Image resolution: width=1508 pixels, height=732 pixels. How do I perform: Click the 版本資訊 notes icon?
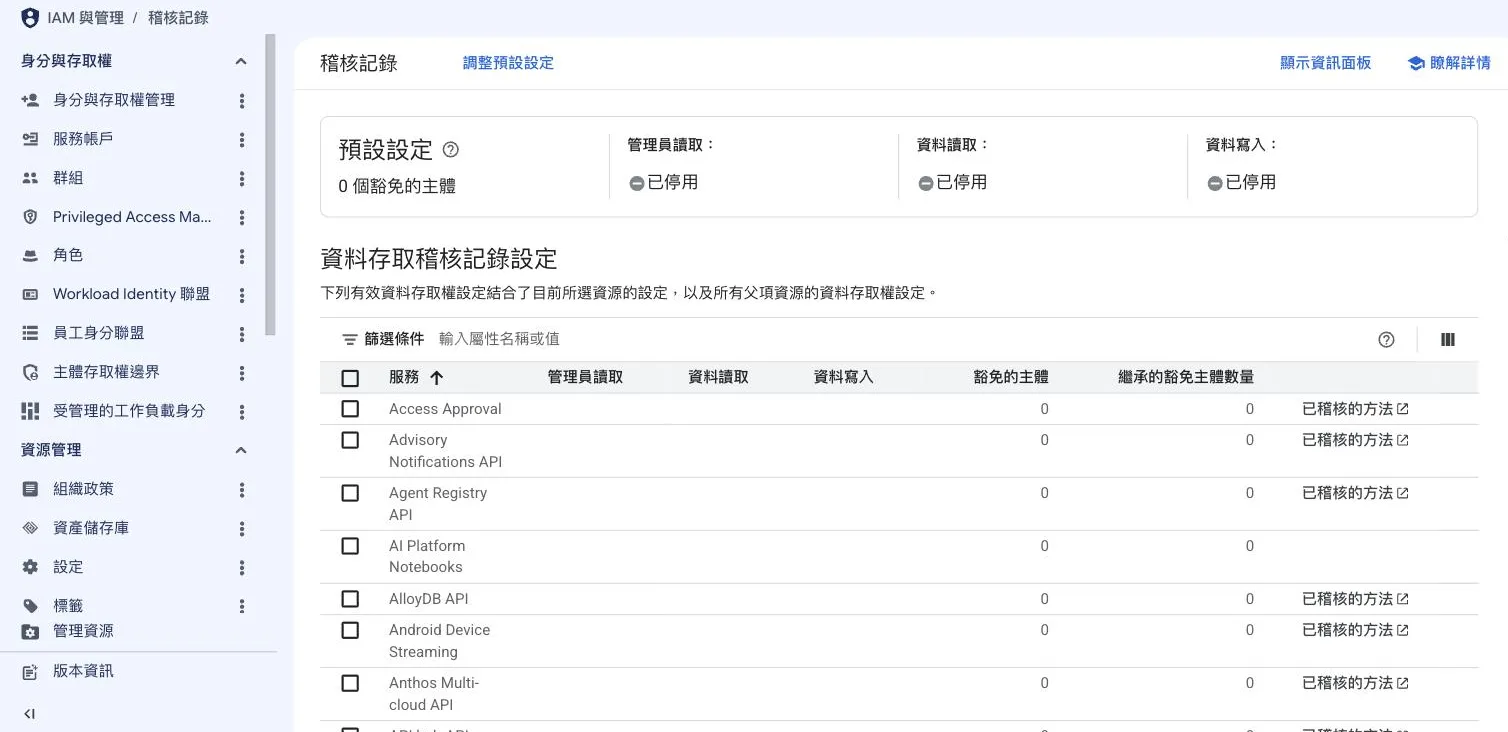(x=30, y=672)
